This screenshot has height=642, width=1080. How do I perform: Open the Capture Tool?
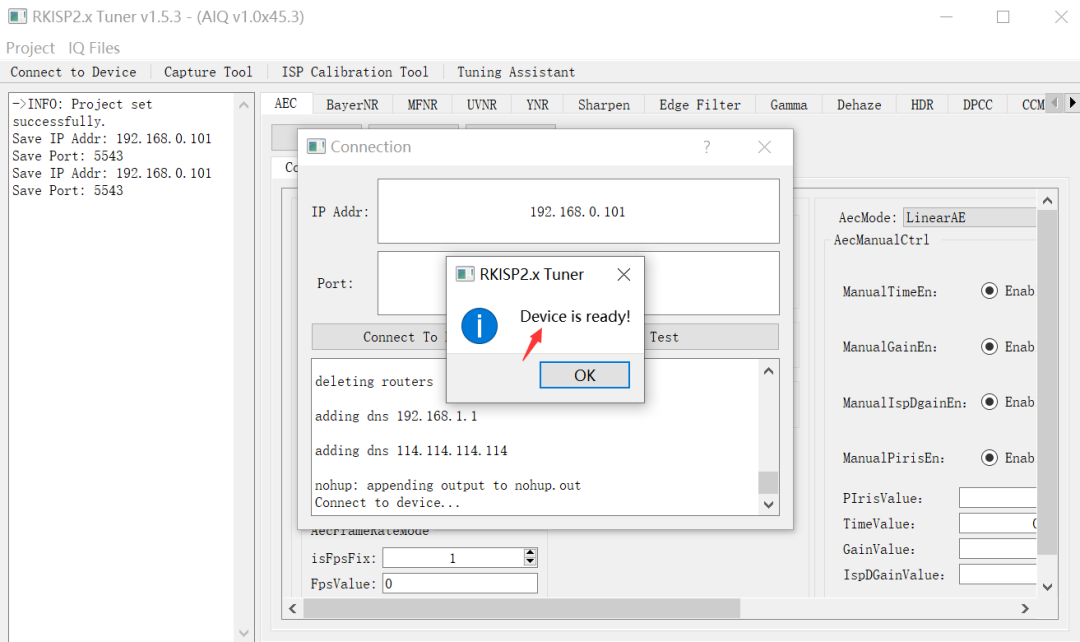point(208,72)
